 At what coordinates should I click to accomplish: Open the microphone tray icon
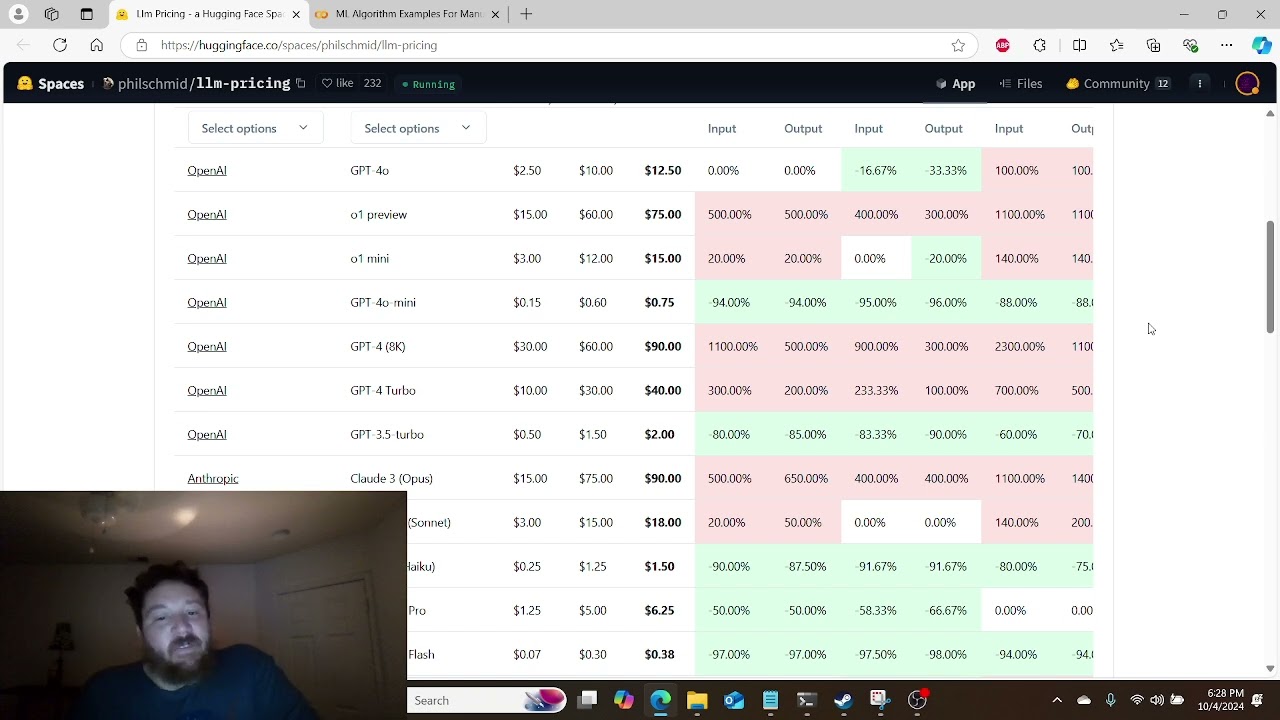[x=1110, y=700]
